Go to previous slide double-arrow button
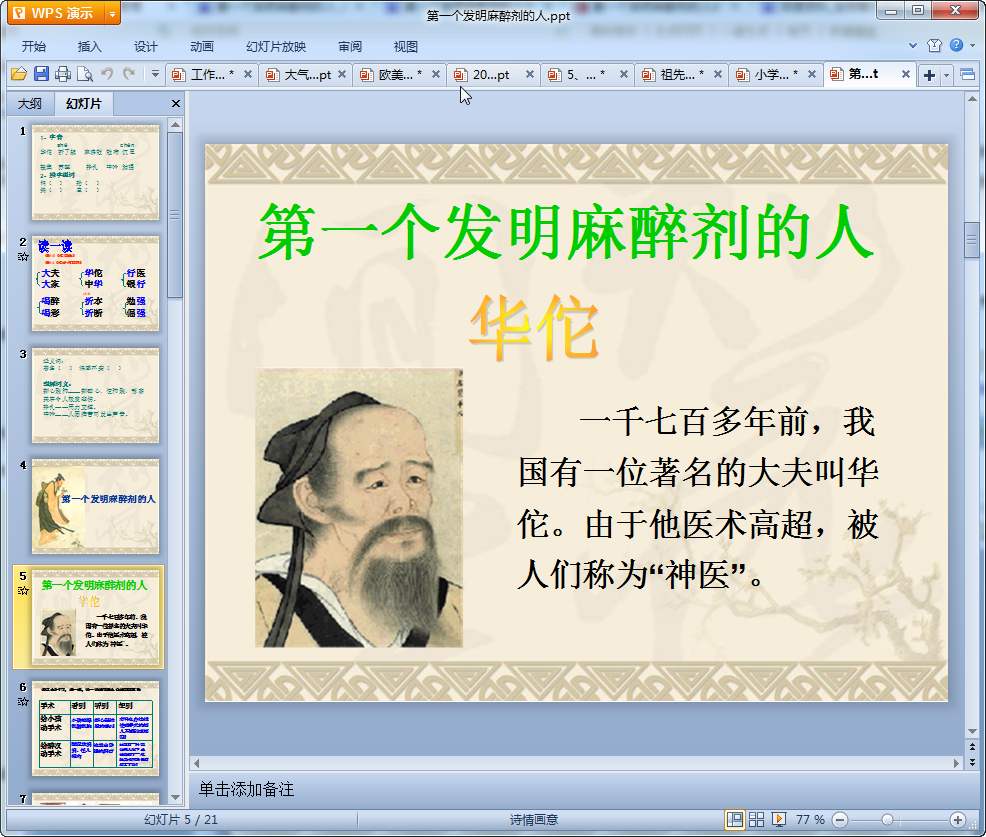The width and height of the screenshot is (986, 837). [x=972, y=747]
